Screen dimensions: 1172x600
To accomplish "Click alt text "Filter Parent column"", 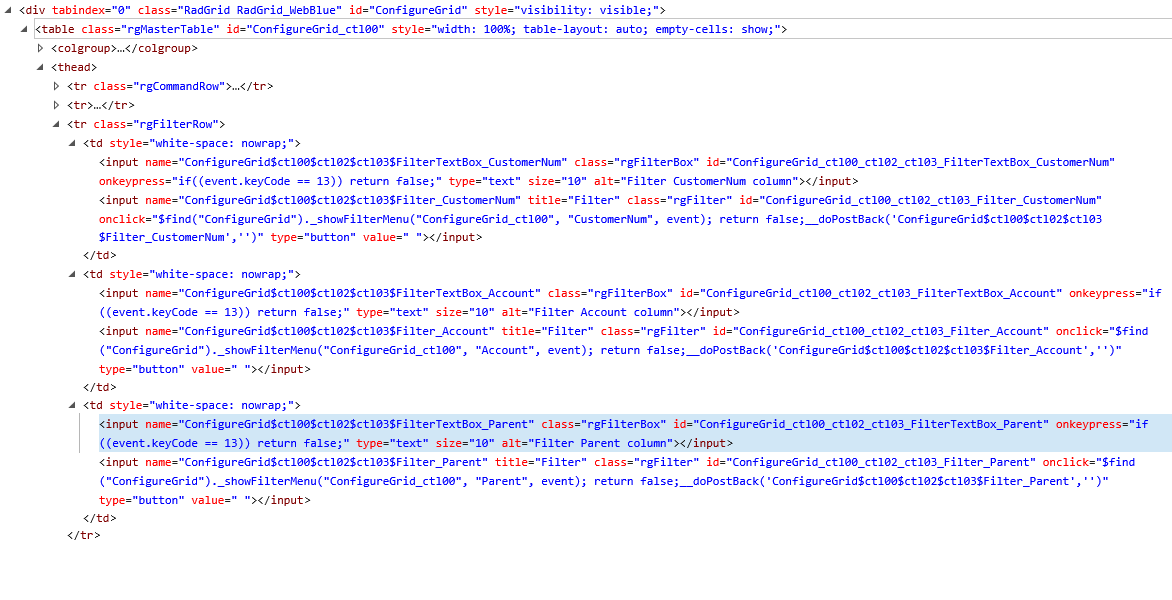I will pos(601,443).
